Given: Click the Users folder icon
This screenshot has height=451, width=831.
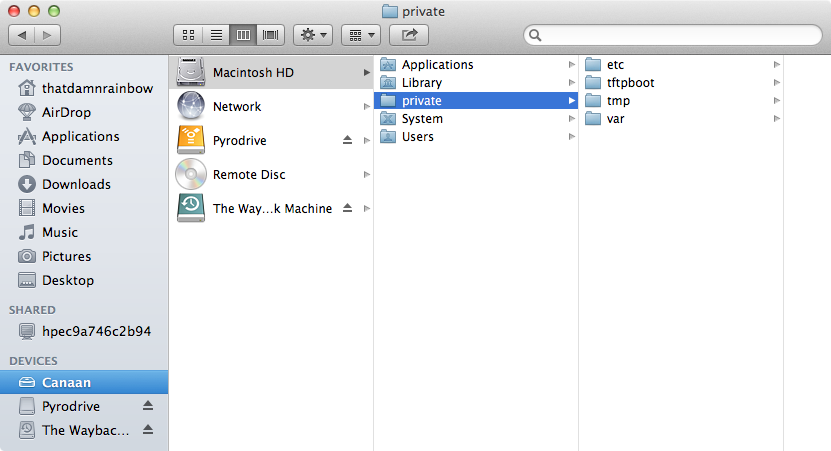Looking at the screenshot, I should pos(388,137).
